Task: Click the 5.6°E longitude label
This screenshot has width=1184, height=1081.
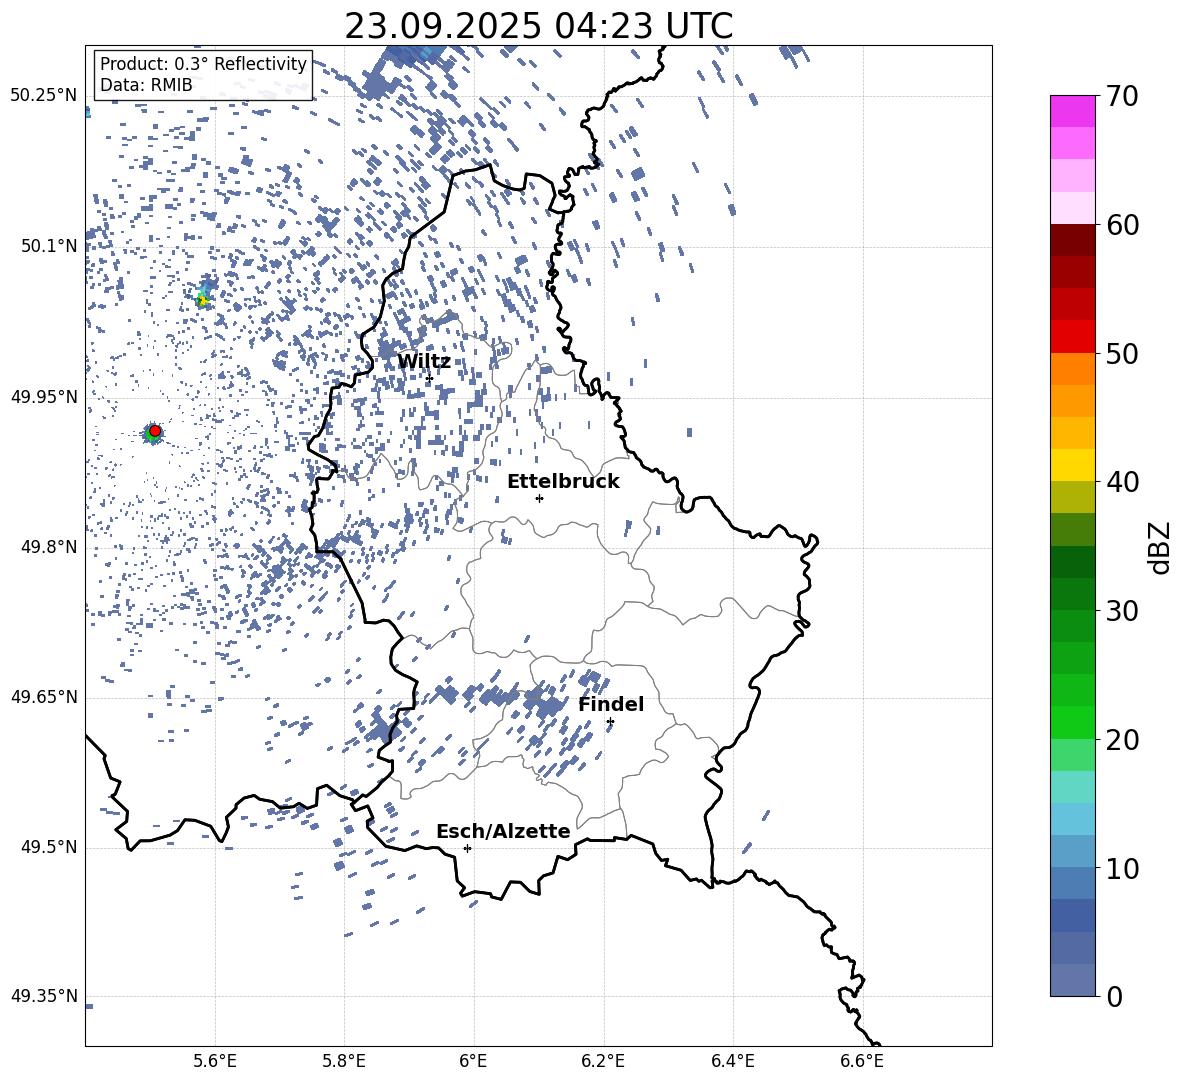Action: [215, 1061]
